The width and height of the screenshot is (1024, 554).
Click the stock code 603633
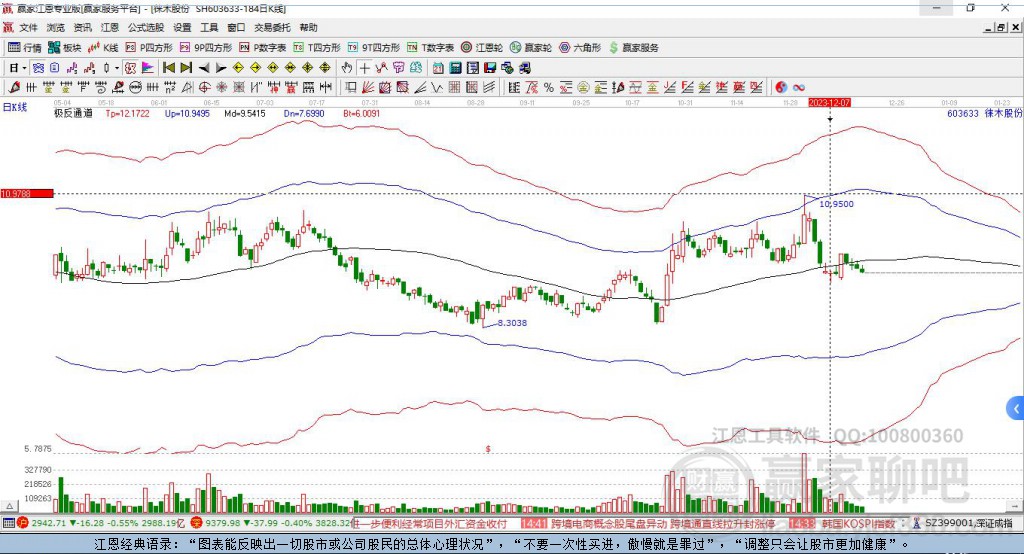click(963, 114)
